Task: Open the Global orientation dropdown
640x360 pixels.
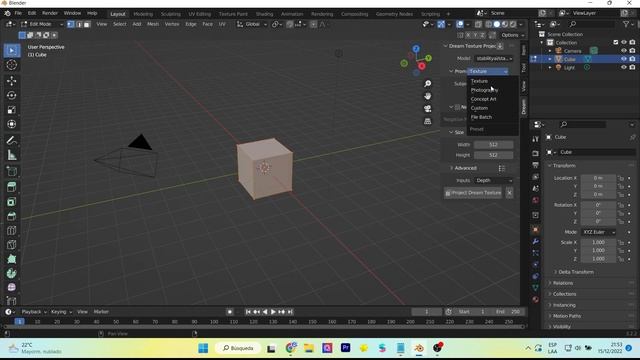Action: [252, 24]
